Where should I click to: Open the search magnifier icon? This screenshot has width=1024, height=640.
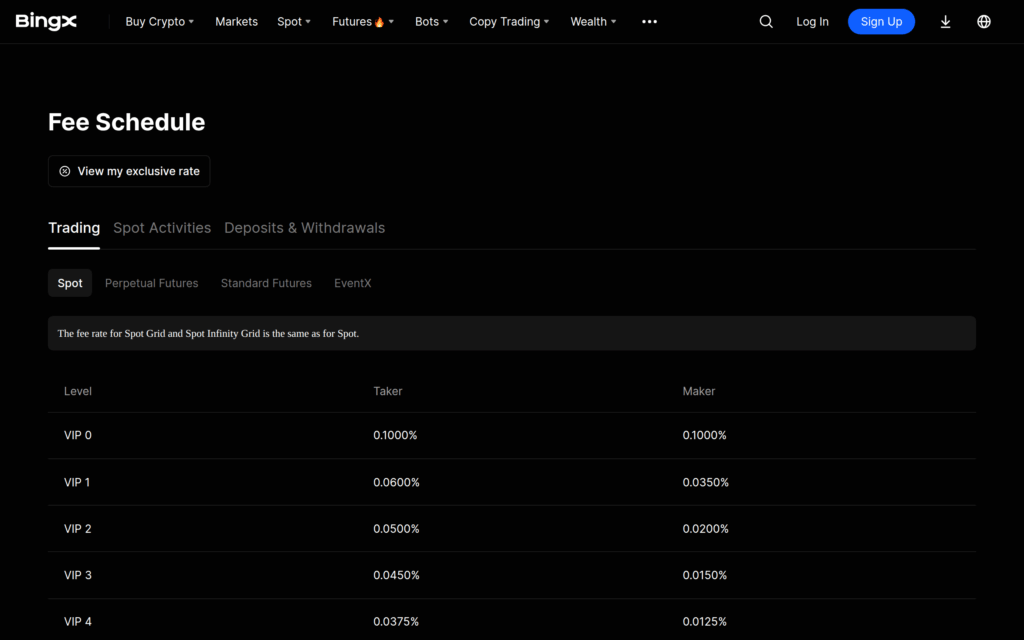(x=766, y=22)
